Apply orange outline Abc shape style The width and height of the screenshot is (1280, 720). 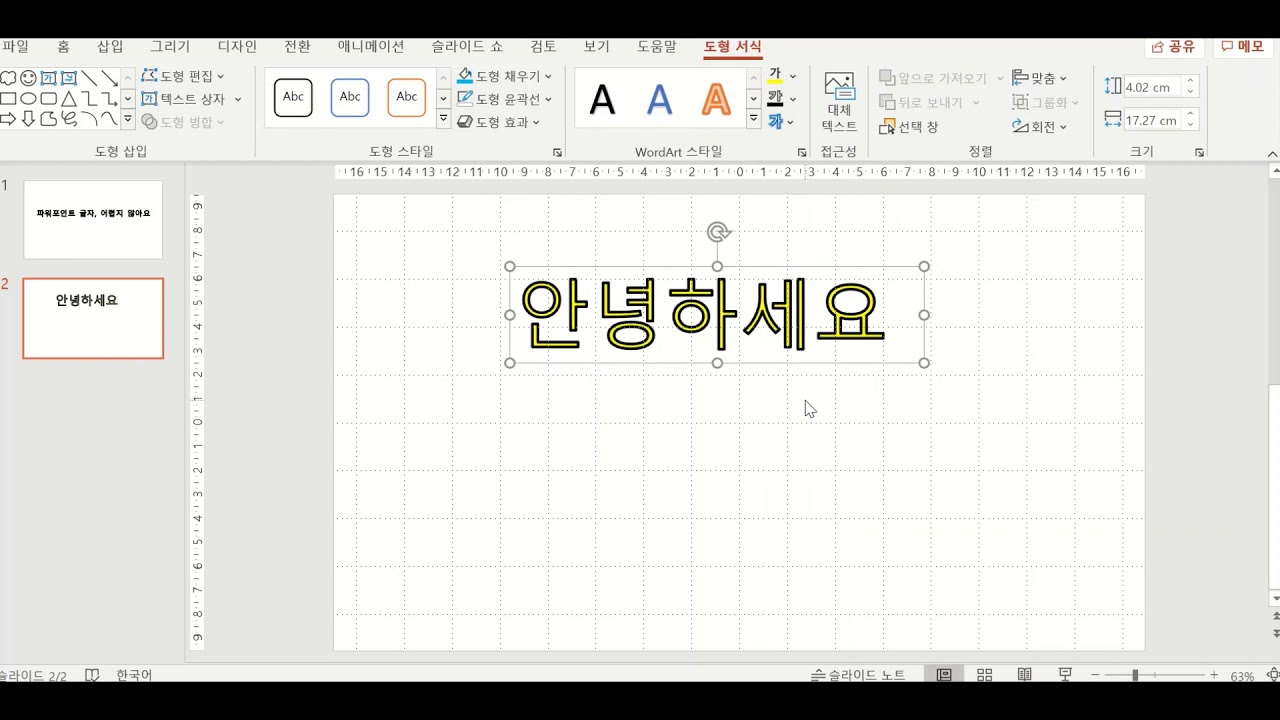(x=407, y=97)
